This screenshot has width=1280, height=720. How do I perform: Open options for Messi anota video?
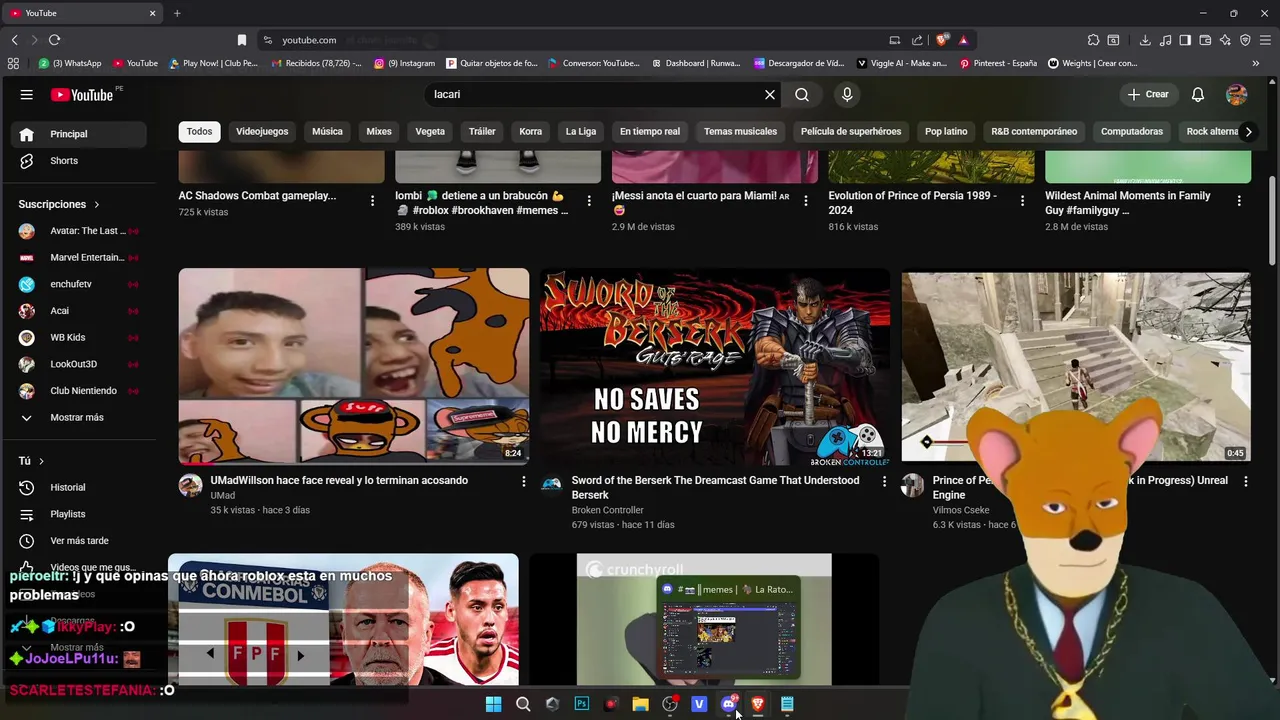(805, 201)
